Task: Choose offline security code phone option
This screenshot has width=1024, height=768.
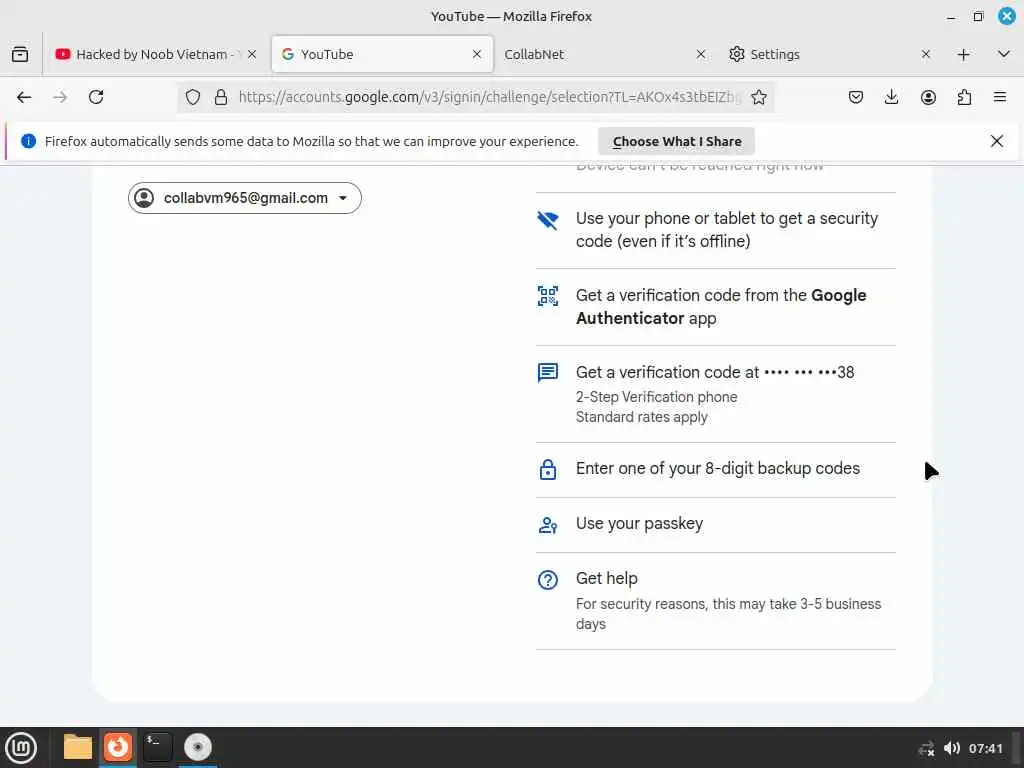Action: [716, 231]
